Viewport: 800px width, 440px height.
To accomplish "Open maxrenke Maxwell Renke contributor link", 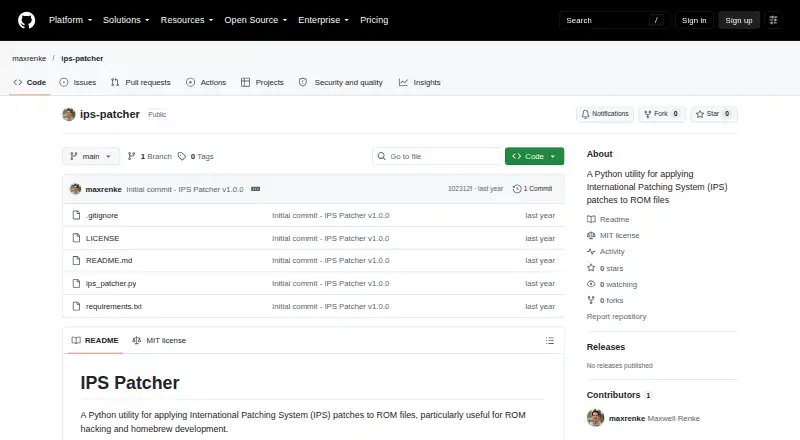I will (655, 418).
